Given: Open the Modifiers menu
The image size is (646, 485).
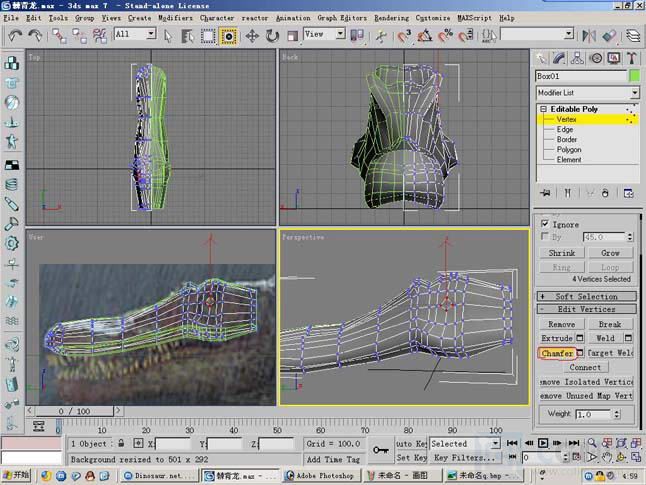Looking at the screenshot, I should point(175,18).
